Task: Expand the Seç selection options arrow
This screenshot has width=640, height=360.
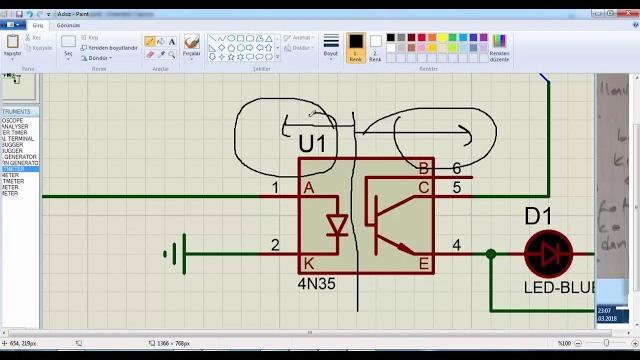Action: click(x=68, y=60)
